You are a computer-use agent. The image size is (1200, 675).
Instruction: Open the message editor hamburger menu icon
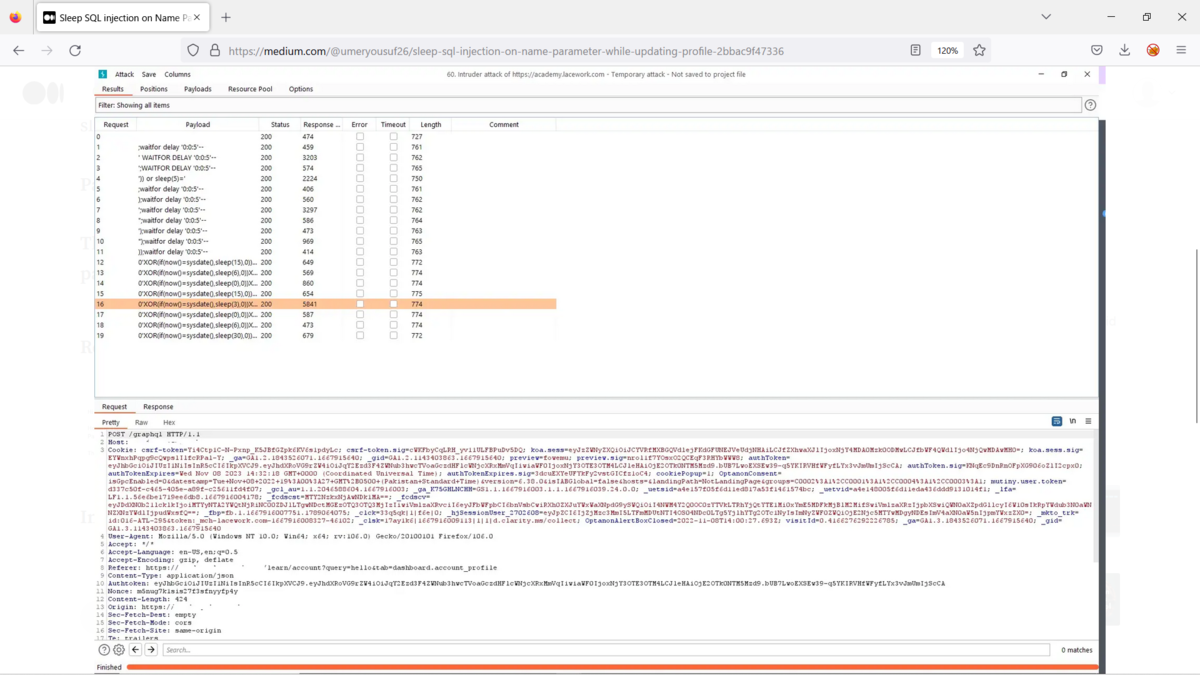(x=1088, y=422)
